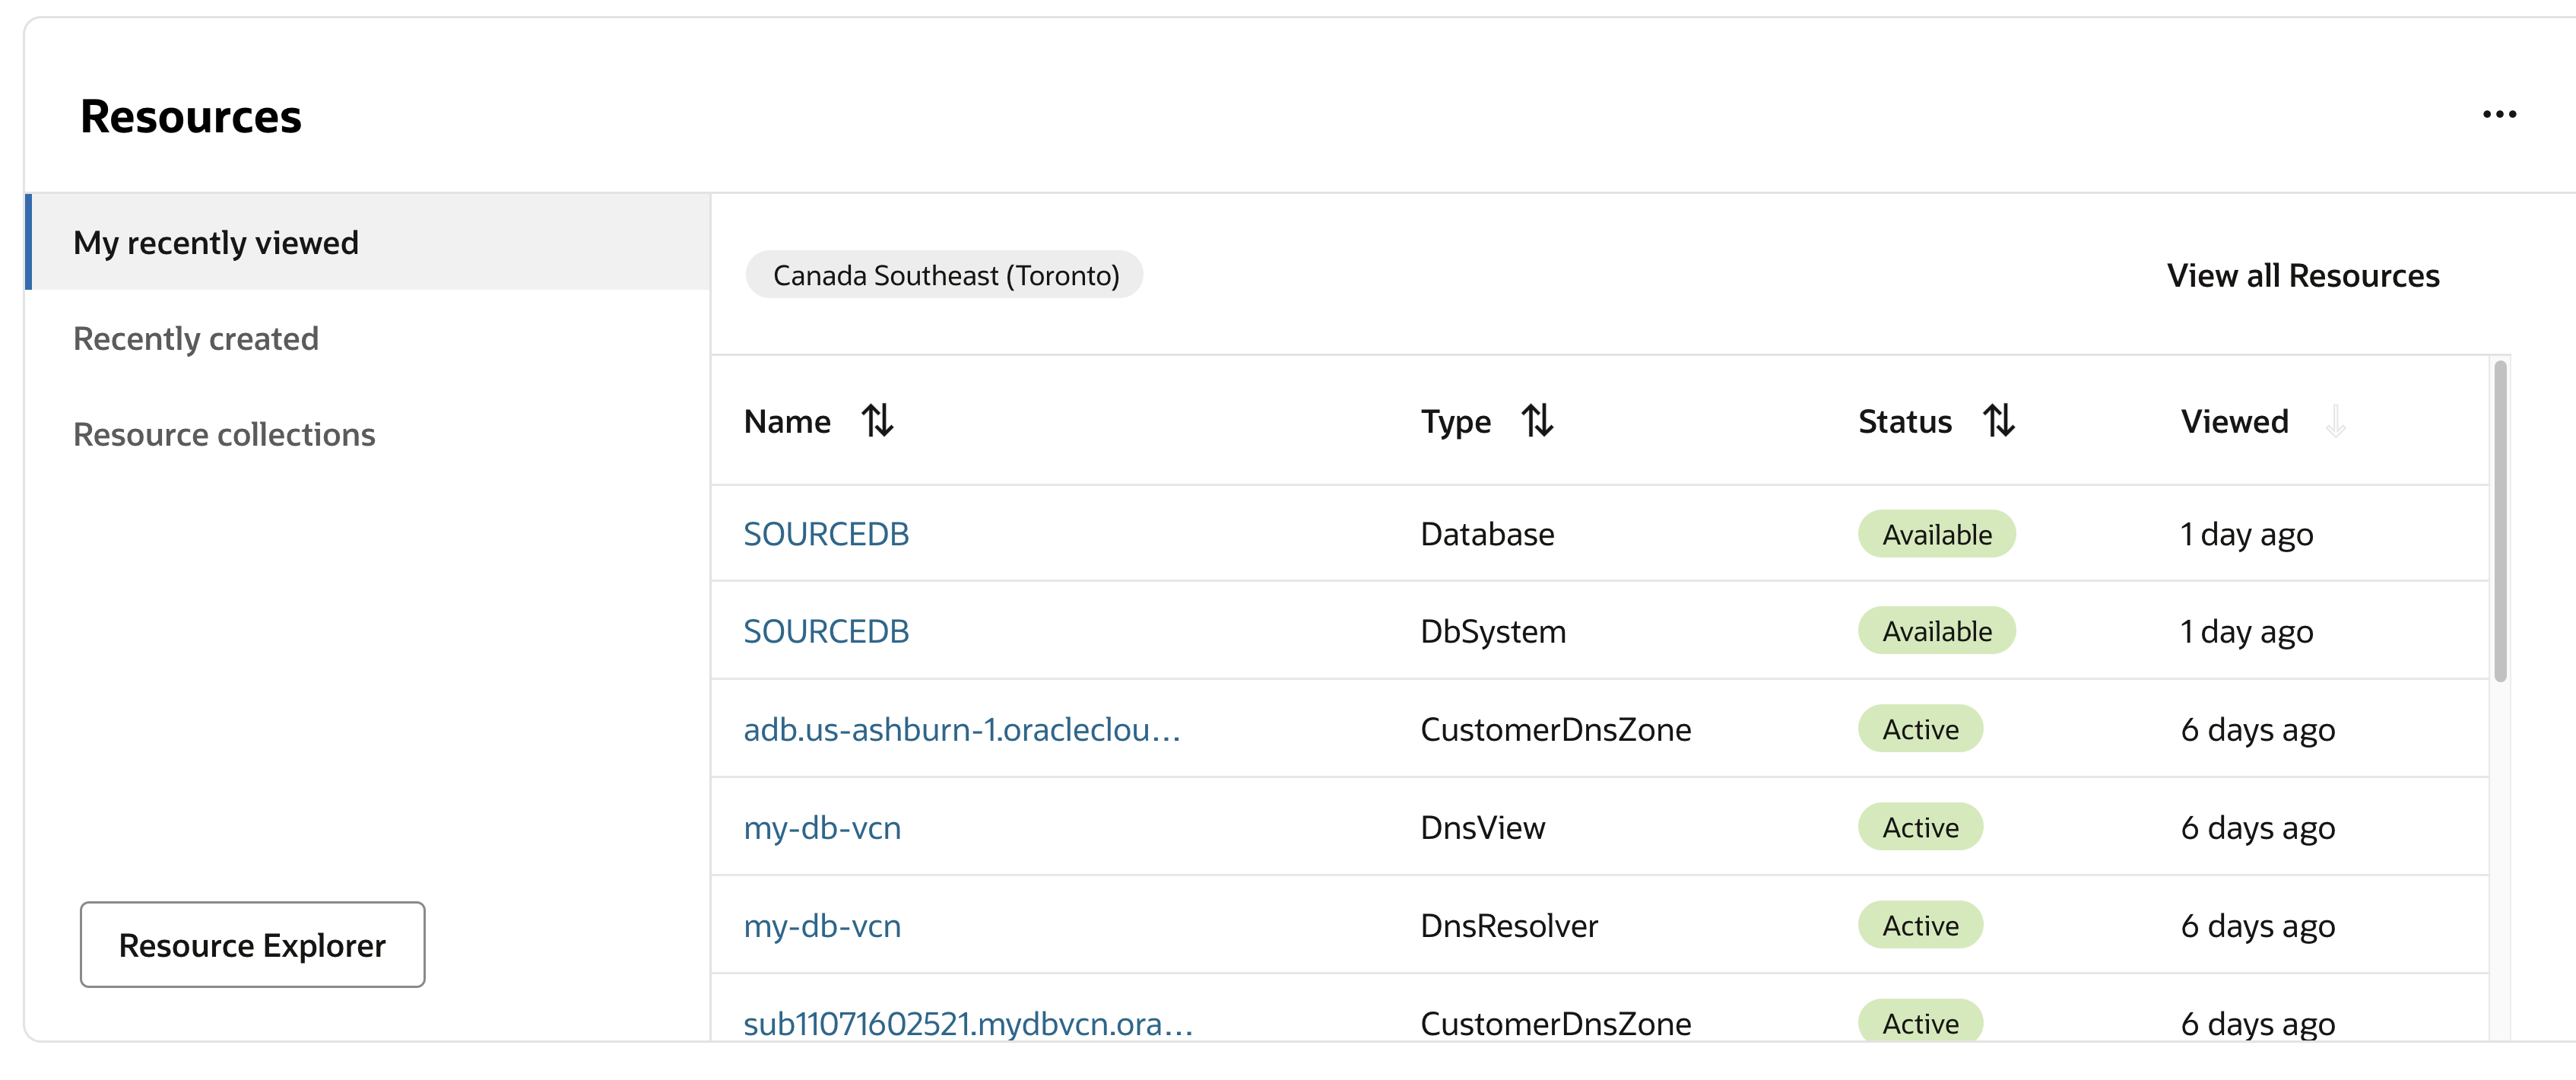Image resolution: width=2576 pixels, height=1080 pixels.
Task: Sort table by Type column arrows
Action: click(x=1537, y=421)
